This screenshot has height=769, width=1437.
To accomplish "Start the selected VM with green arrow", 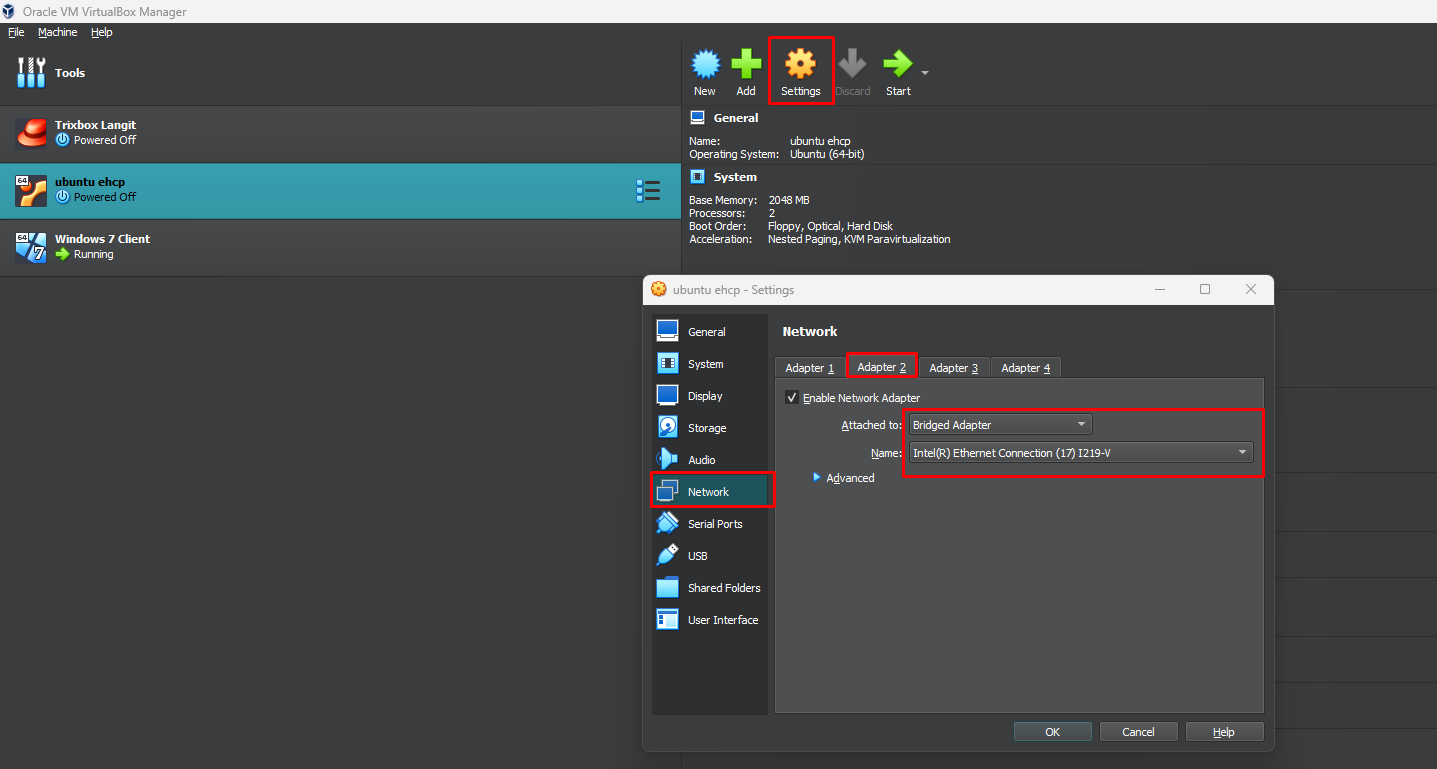I will coord(898,64).
